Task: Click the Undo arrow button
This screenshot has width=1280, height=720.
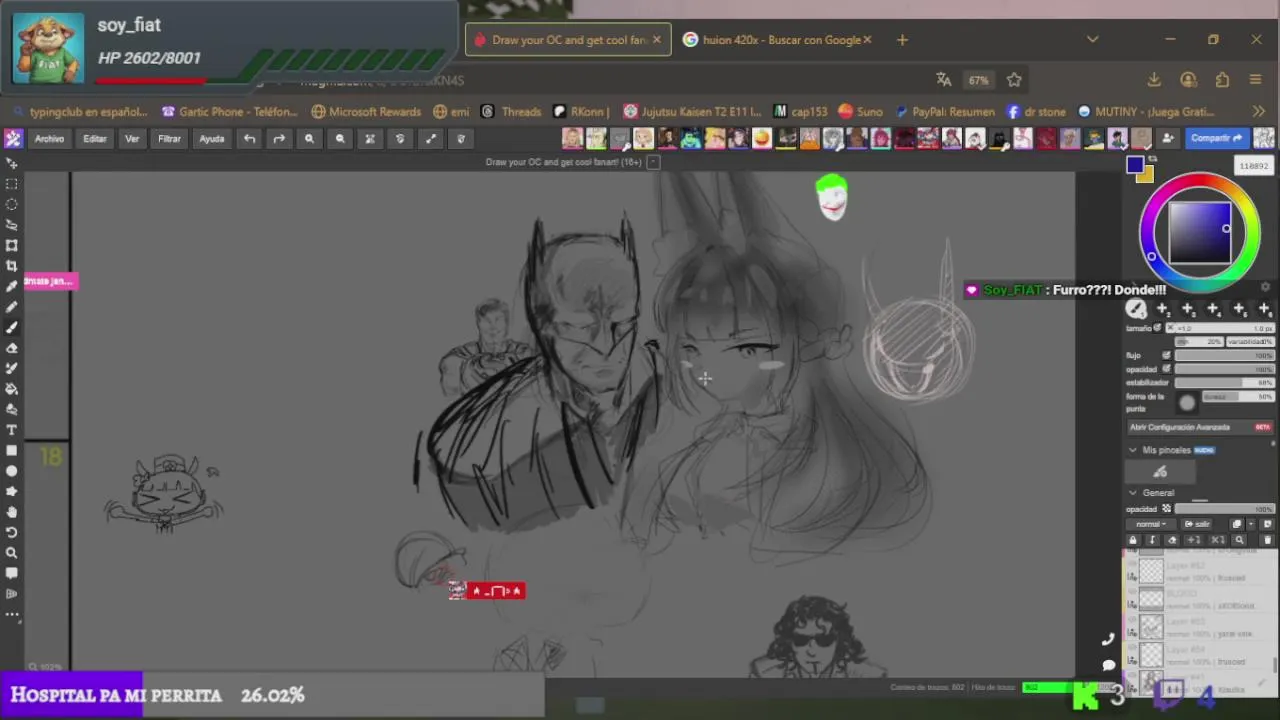Action: (249, 139)
